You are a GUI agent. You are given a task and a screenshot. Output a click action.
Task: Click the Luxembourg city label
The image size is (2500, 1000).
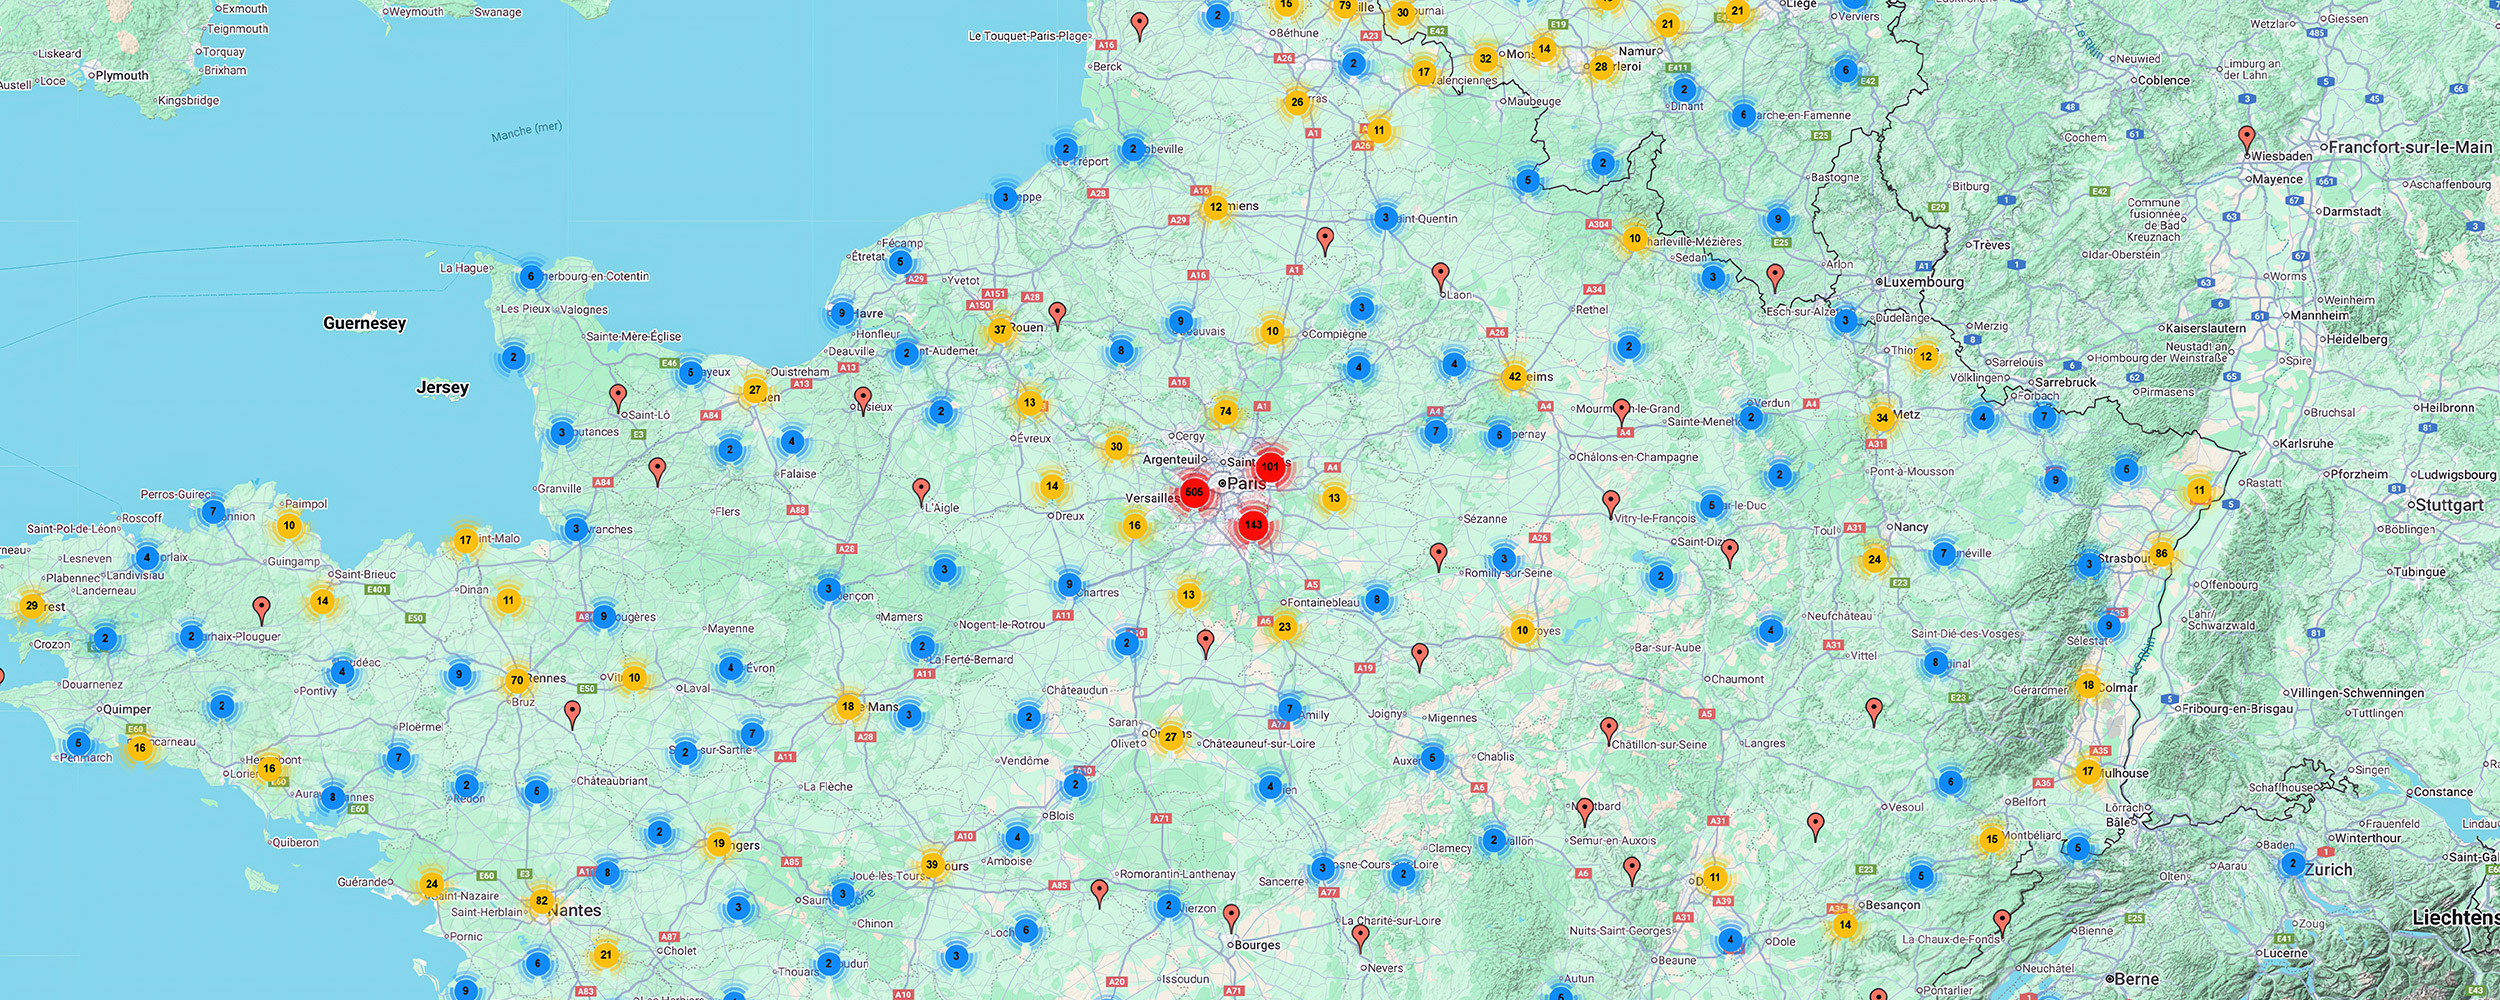tap(1923, 282)
